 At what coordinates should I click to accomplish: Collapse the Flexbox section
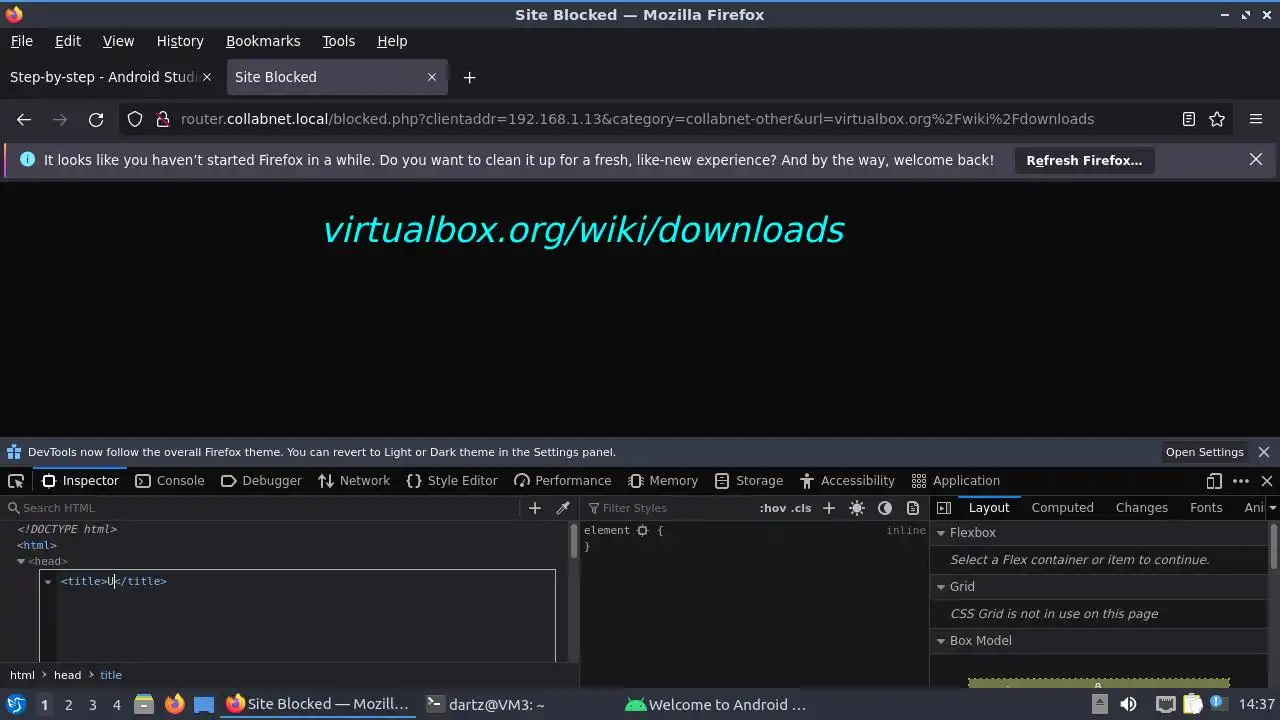pos(941,533)
